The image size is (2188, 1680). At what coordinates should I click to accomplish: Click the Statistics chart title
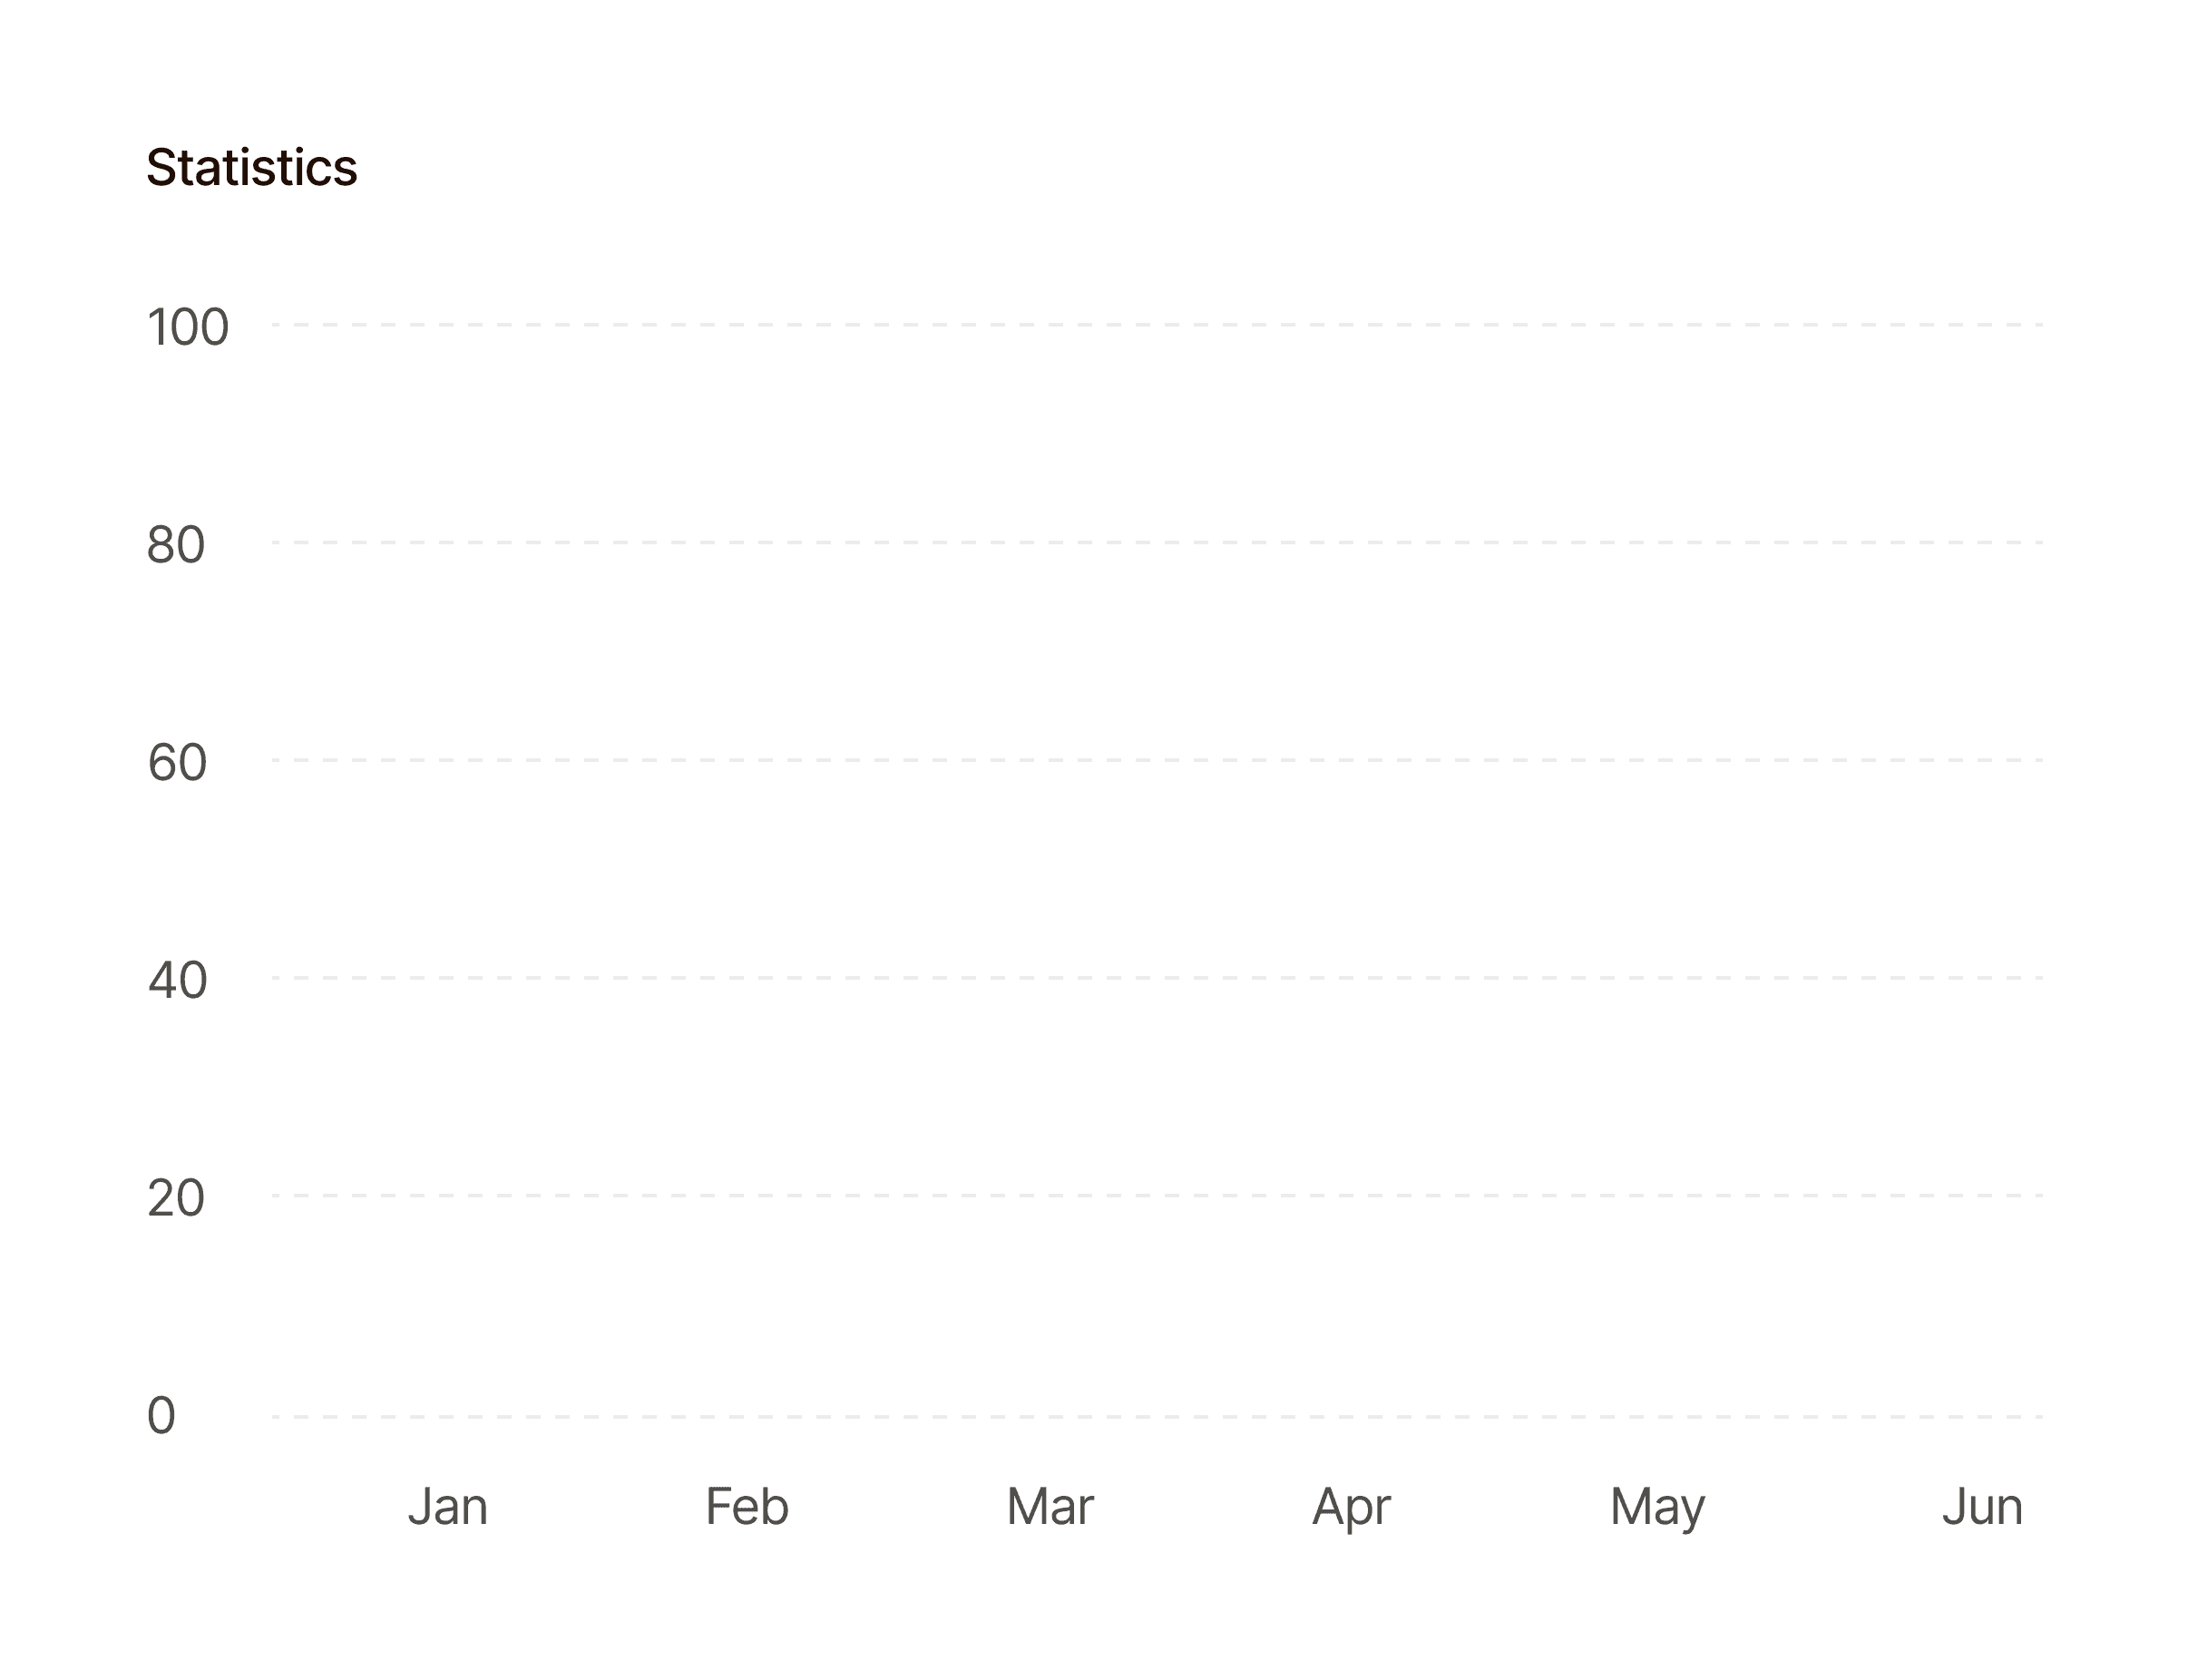251,167
